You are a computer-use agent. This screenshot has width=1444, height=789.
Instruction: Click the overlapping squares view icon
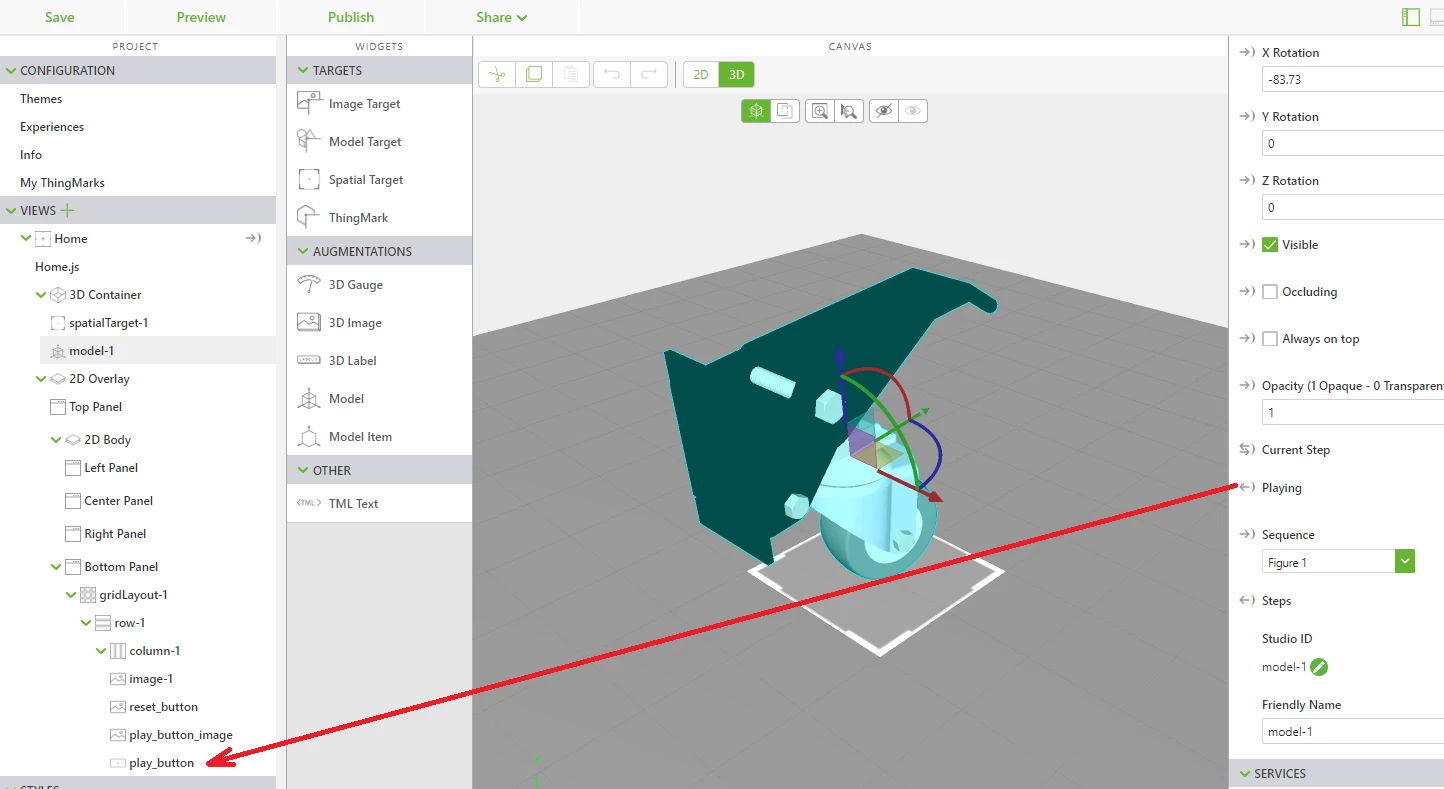pyautogui.click(x=785, y=111)
